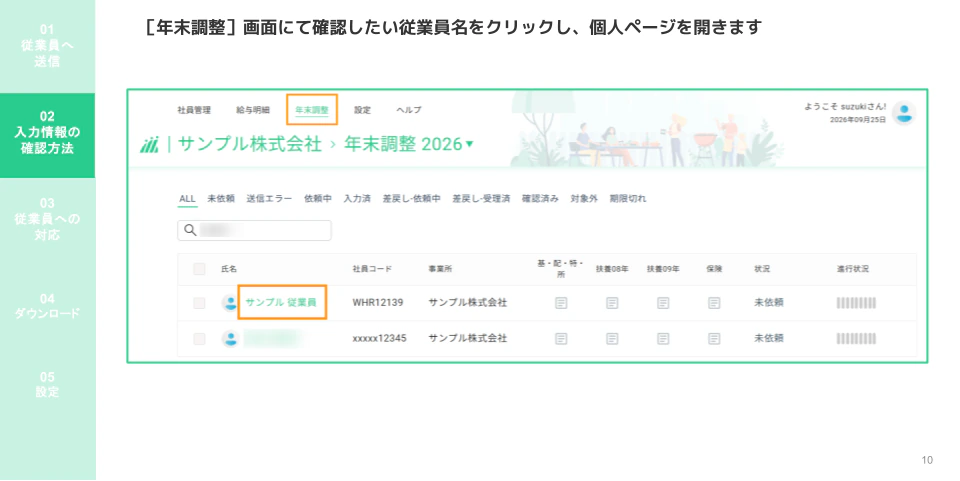Select the 差戻し-依頼中 filter tab

tap(411, 199)
